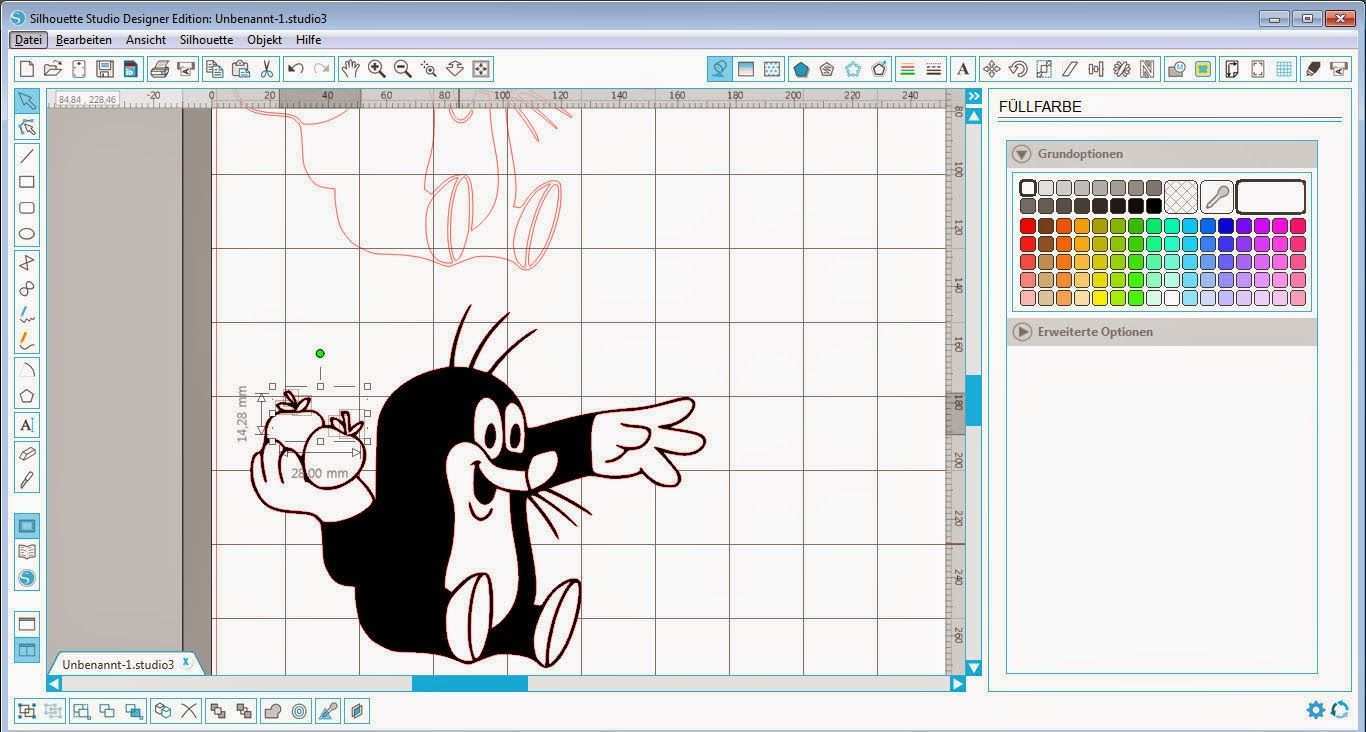Toggle the grid display icon
This screenshot has height=732, width=1366.
(x=1284, y=69)
